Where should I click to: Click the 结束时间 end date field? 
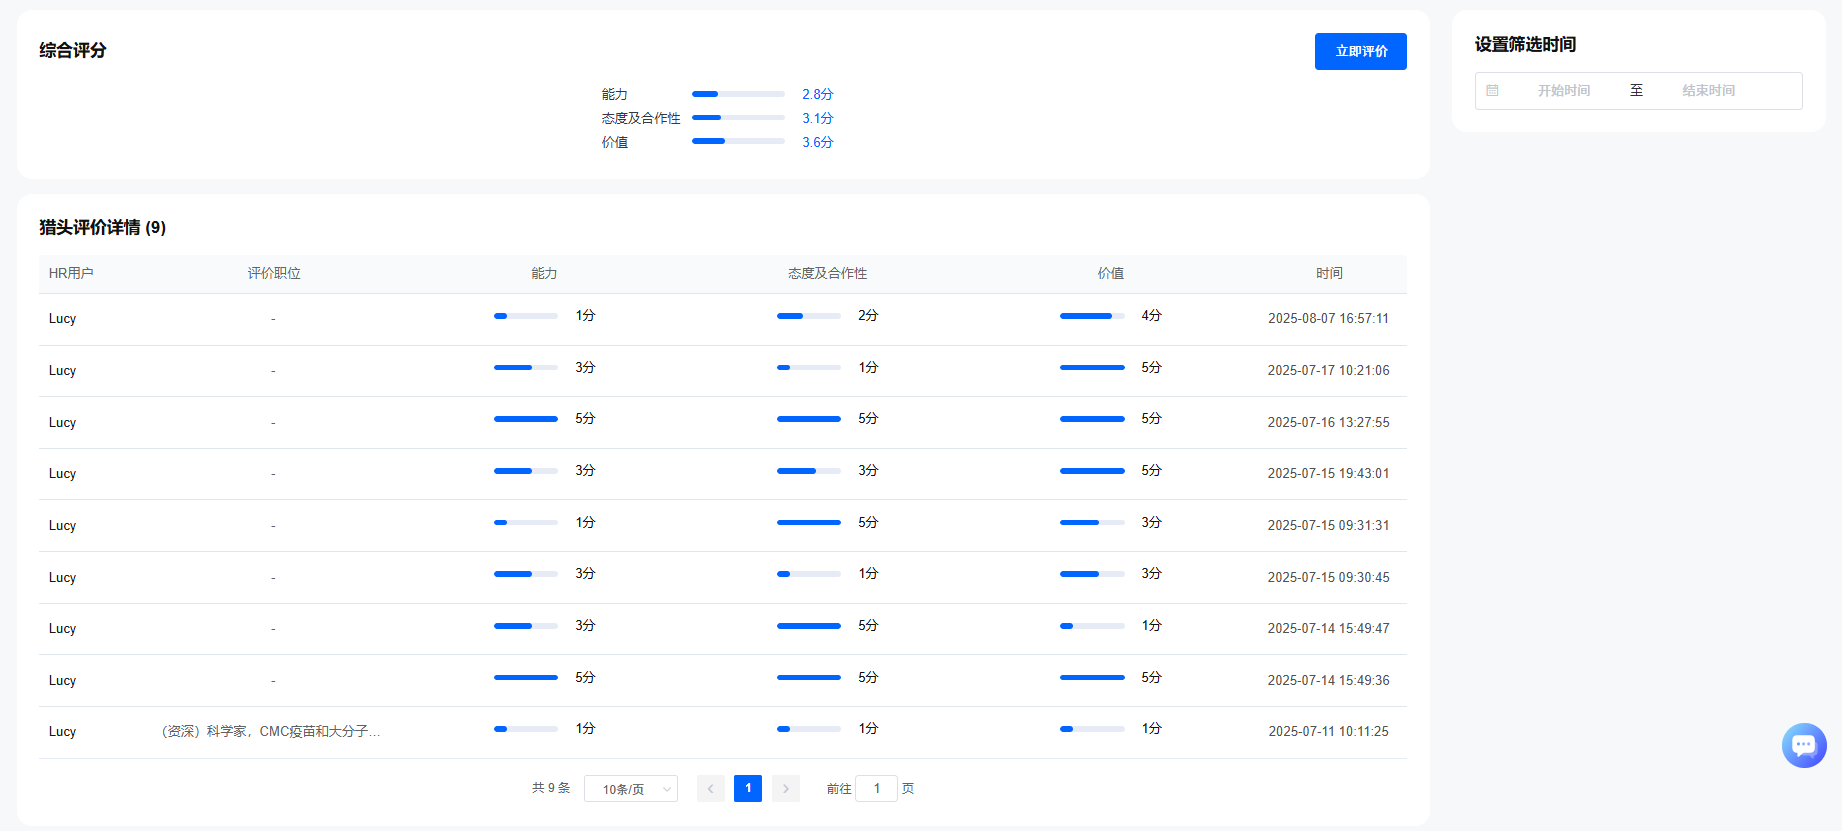(x=1709, y=91)
